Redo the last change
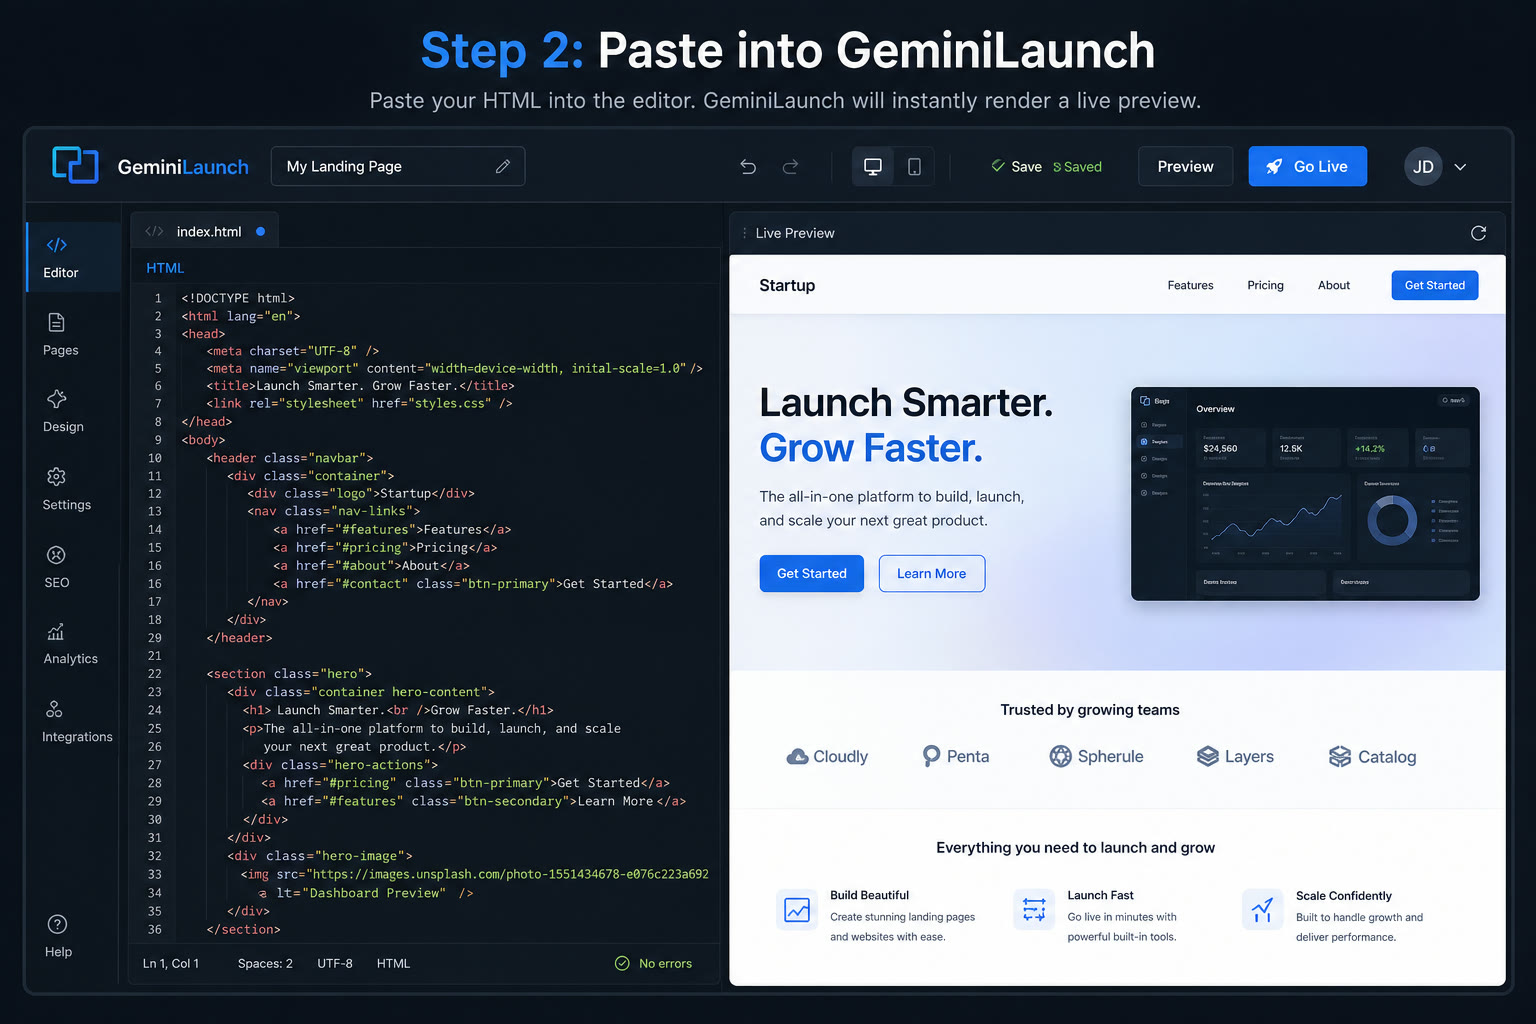The height and width of the screenshot is (1024, 1536). [x=790, y=167]
